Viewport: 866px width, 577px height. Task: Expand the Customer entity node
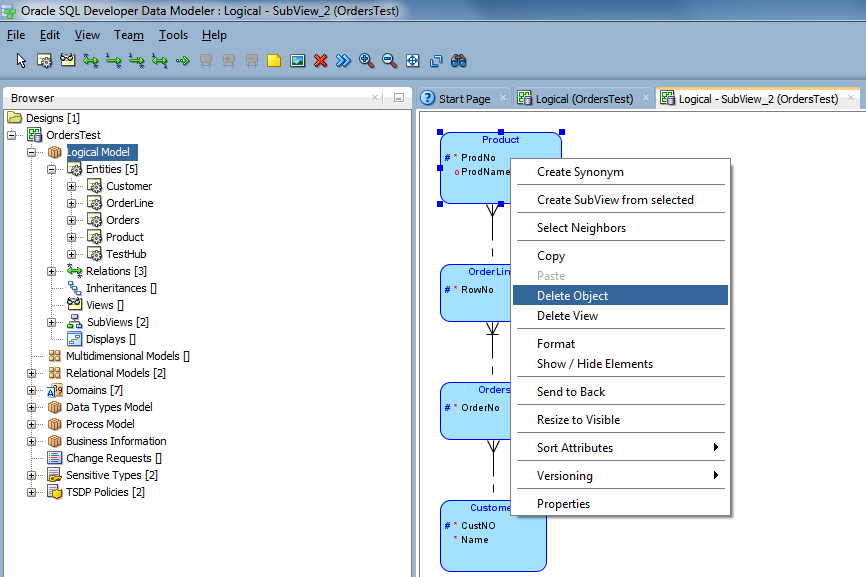(72, 187)
